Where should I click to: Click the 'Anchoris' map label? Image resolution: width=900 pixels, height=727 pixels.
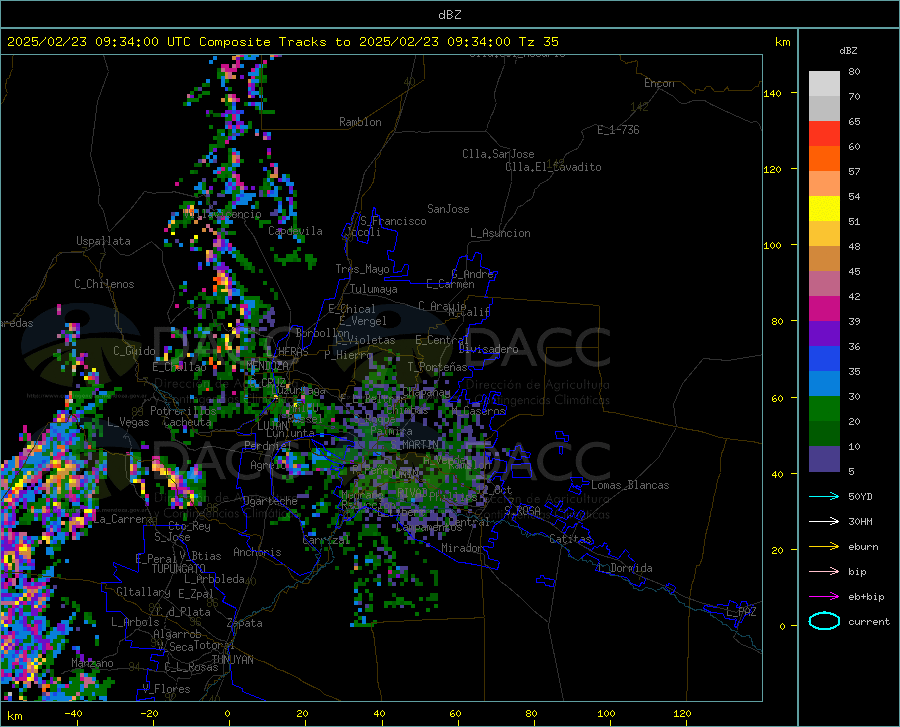(257, 552)
